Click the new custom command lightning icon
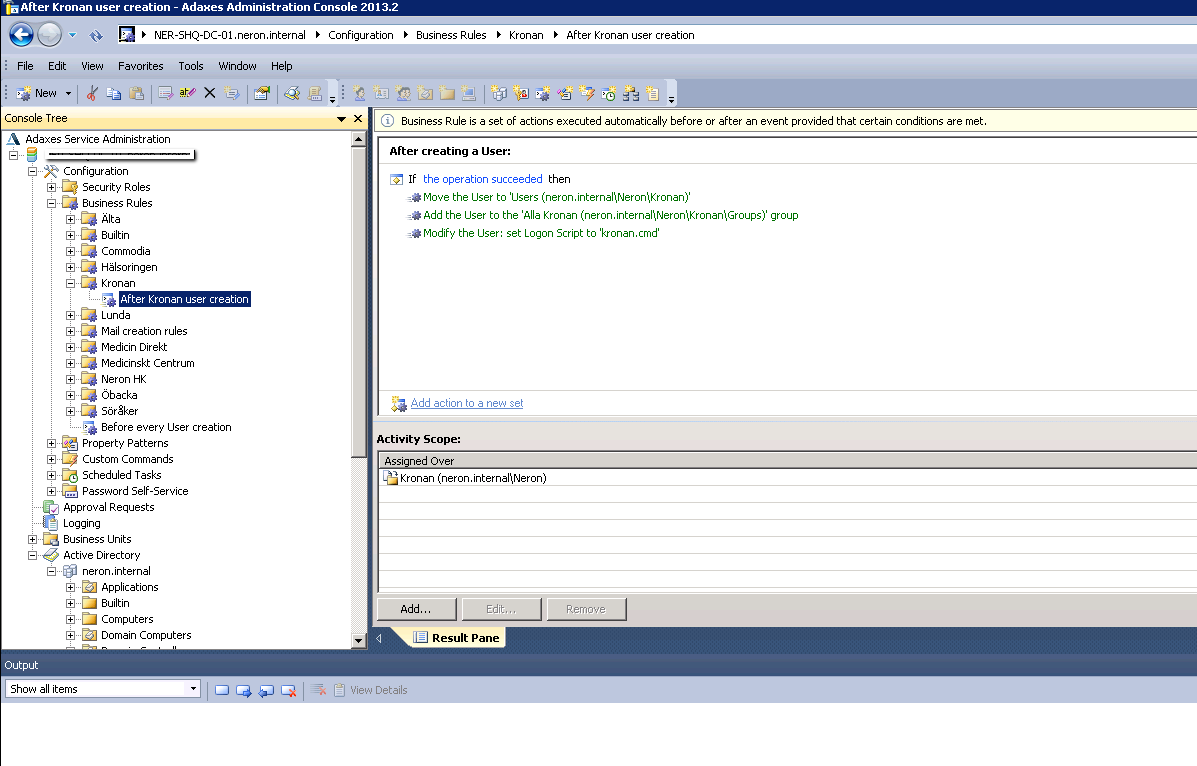 586,93
